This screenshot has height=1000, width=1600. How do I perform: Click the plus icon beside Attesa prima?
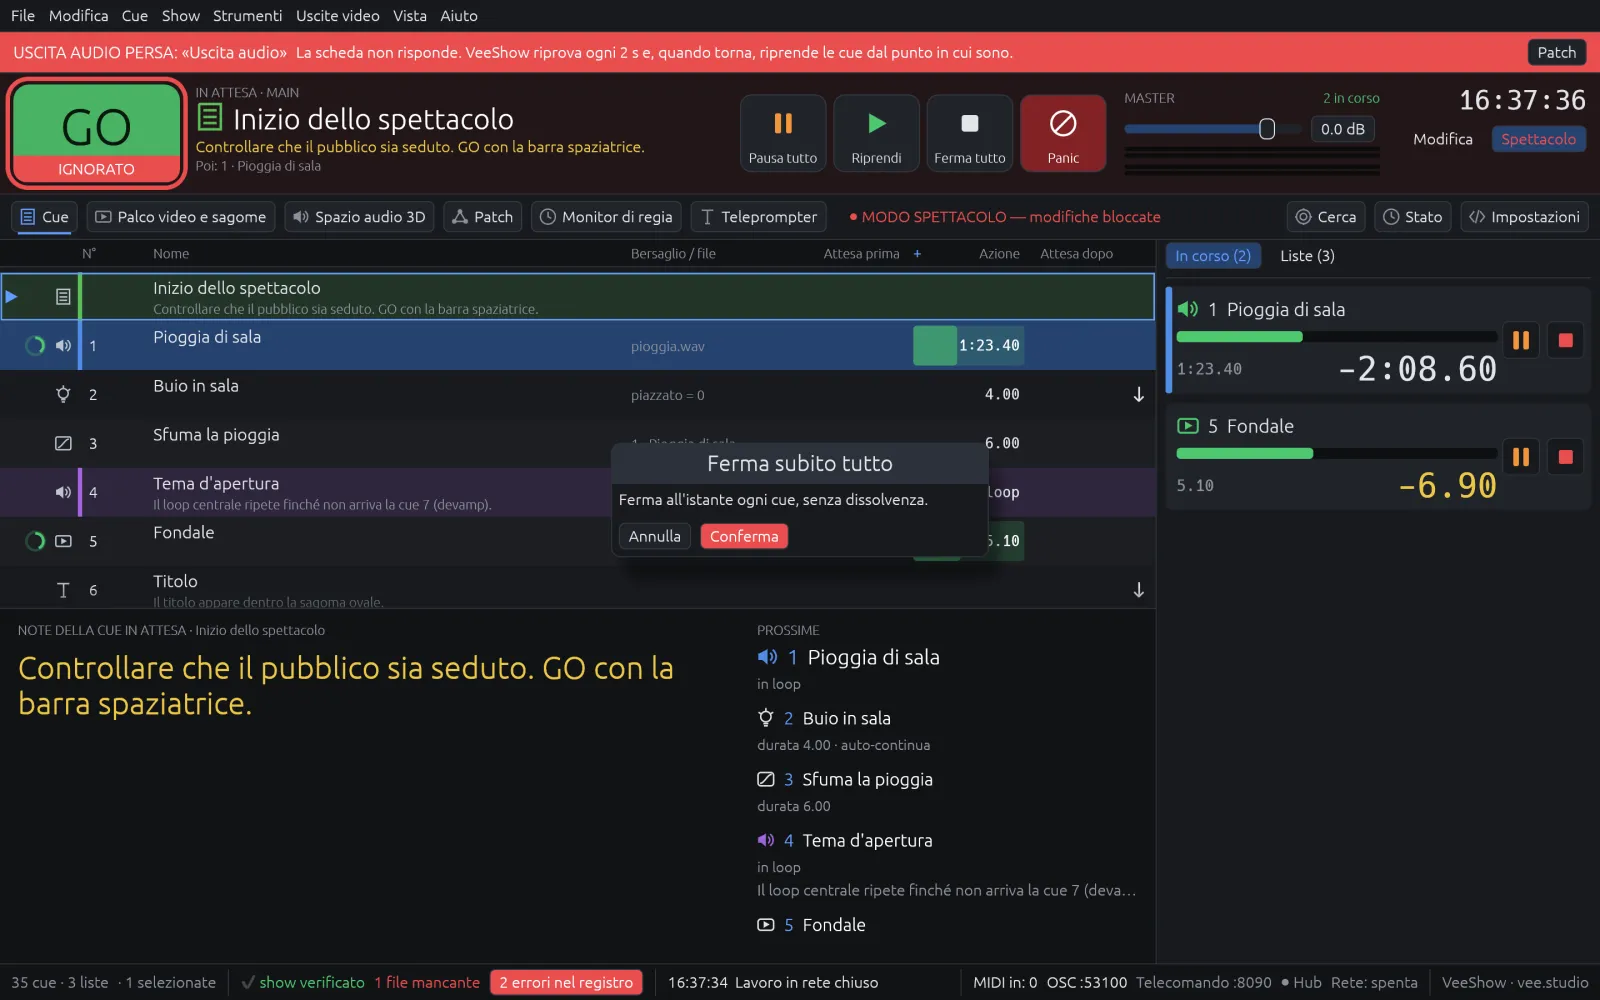[917, 254]
